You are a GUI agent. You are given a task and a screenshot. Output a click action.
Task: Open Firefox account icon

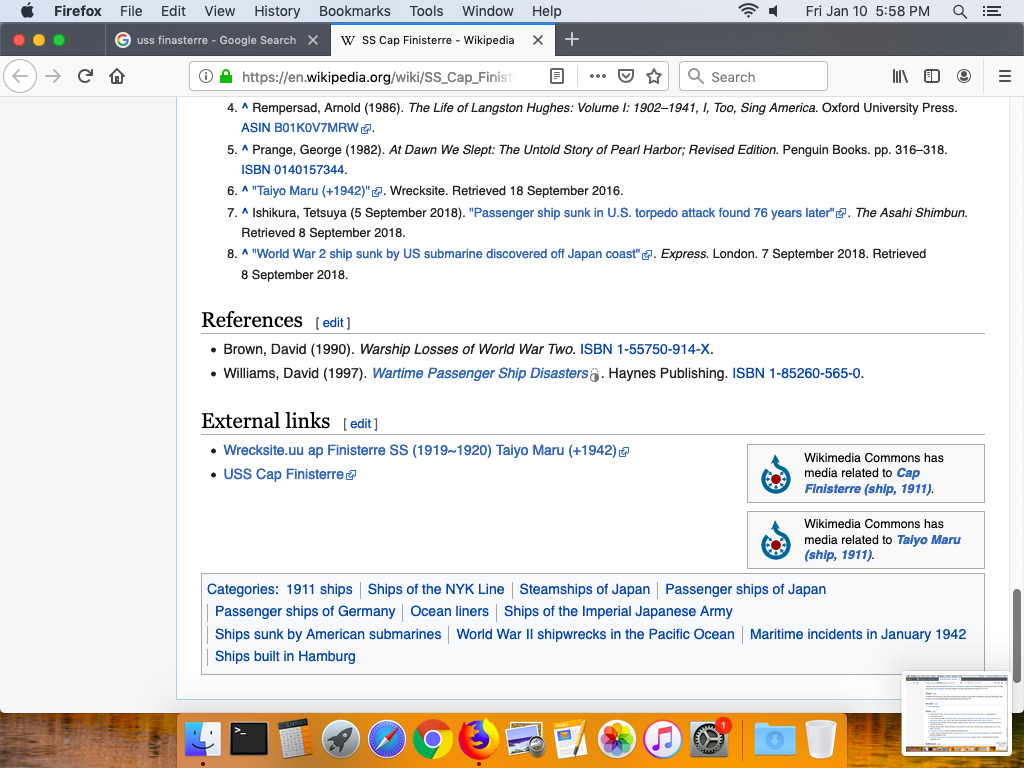pyautogui.click(x=964, y=77)
